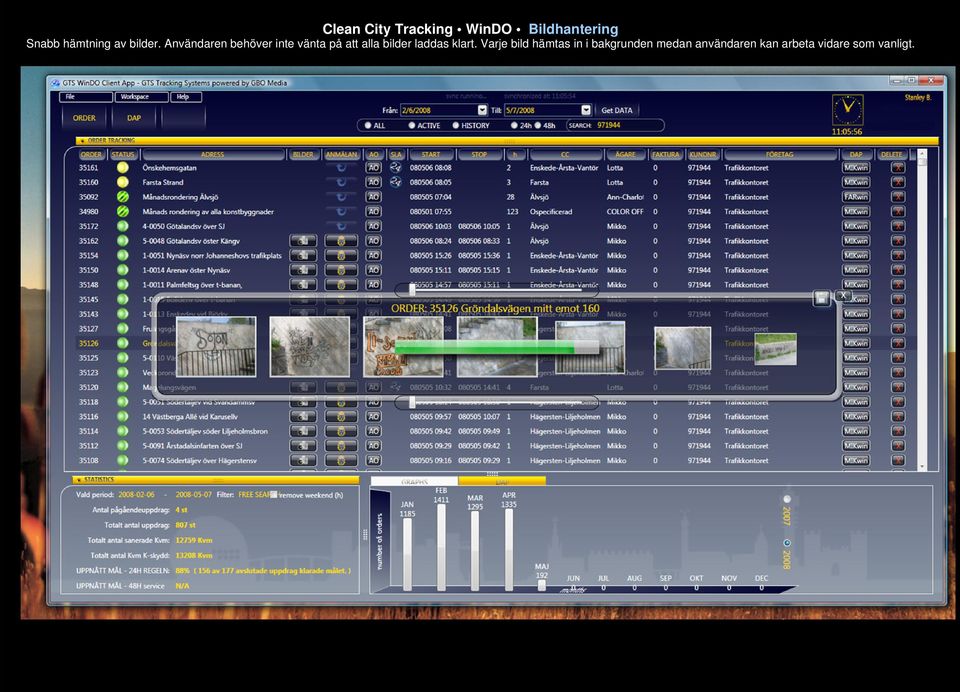Select year 2008 radio button
Screen dimensions: 960x692
pyautogui.click(x=787, y=543)
